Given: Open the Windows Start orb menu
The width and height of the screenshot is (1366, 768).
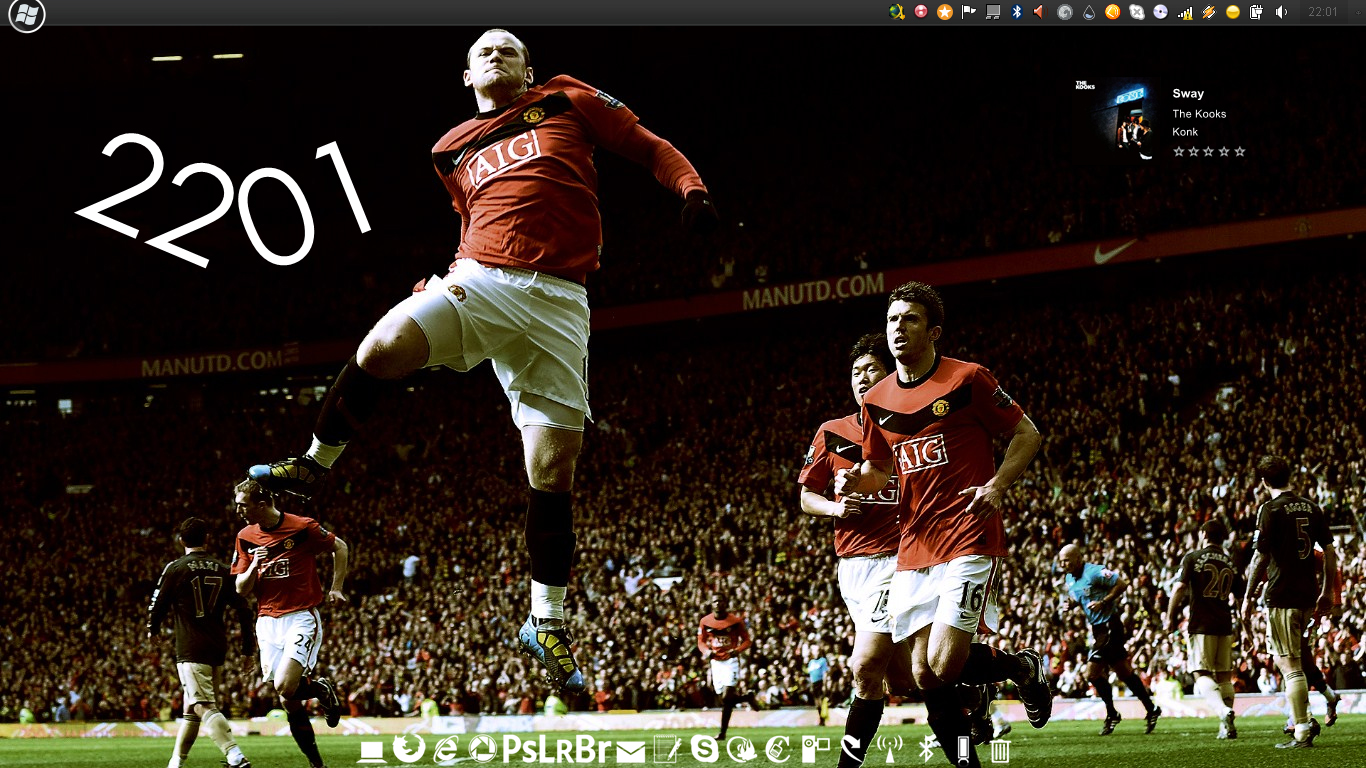Looking at the screenshot, I should (x=27, y=15).
